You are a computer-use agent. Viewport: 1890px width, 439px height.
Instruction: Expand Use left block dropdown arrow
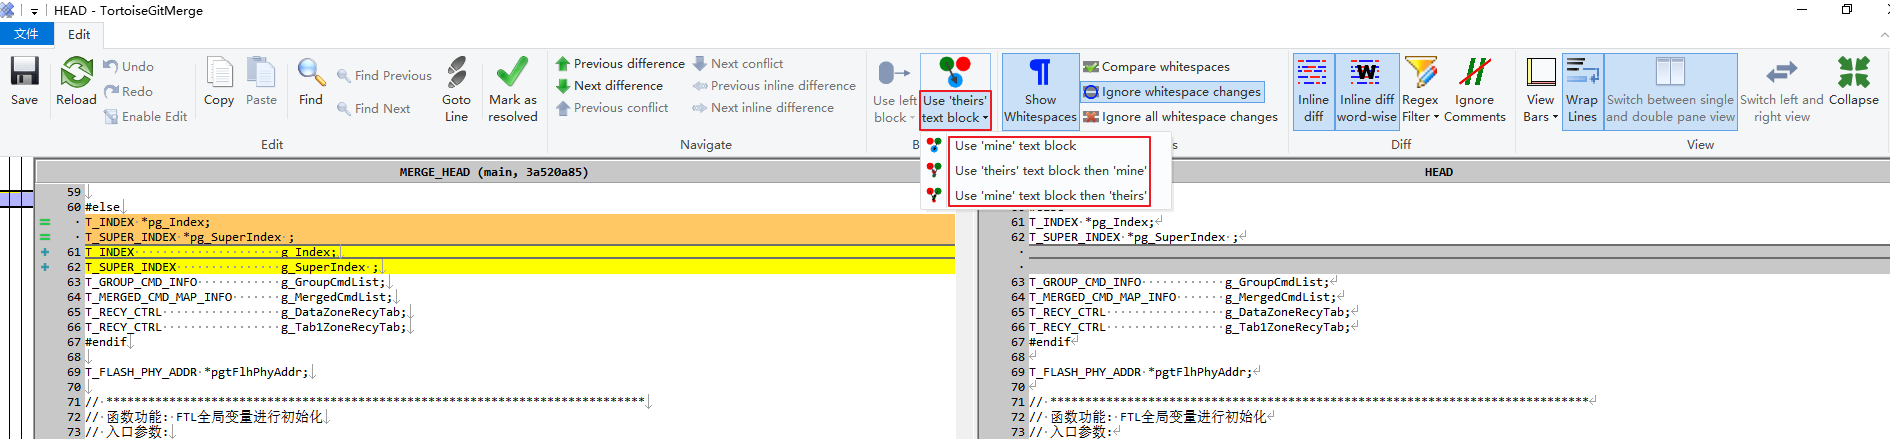click(911, 117)
